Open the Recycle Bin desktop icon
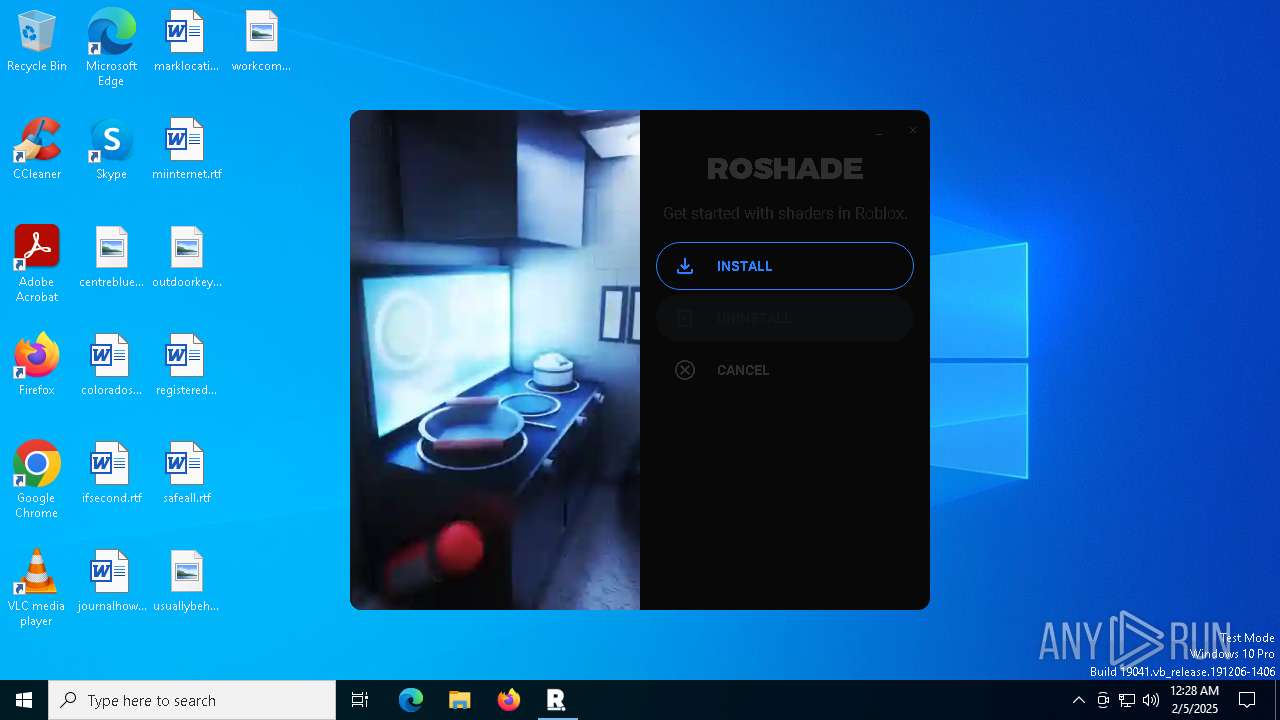Image resolution: width=1280 pixels, height=720 pixels. tap(37, 42)
